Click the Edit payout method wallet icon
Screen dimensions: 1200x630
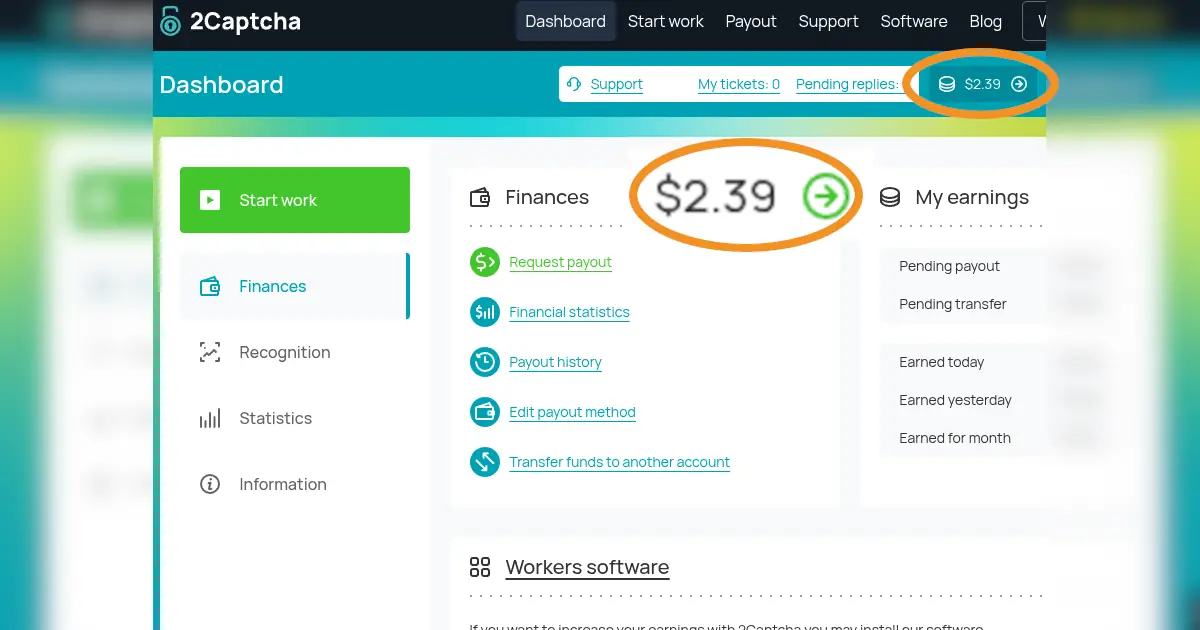tap(485, 412)
